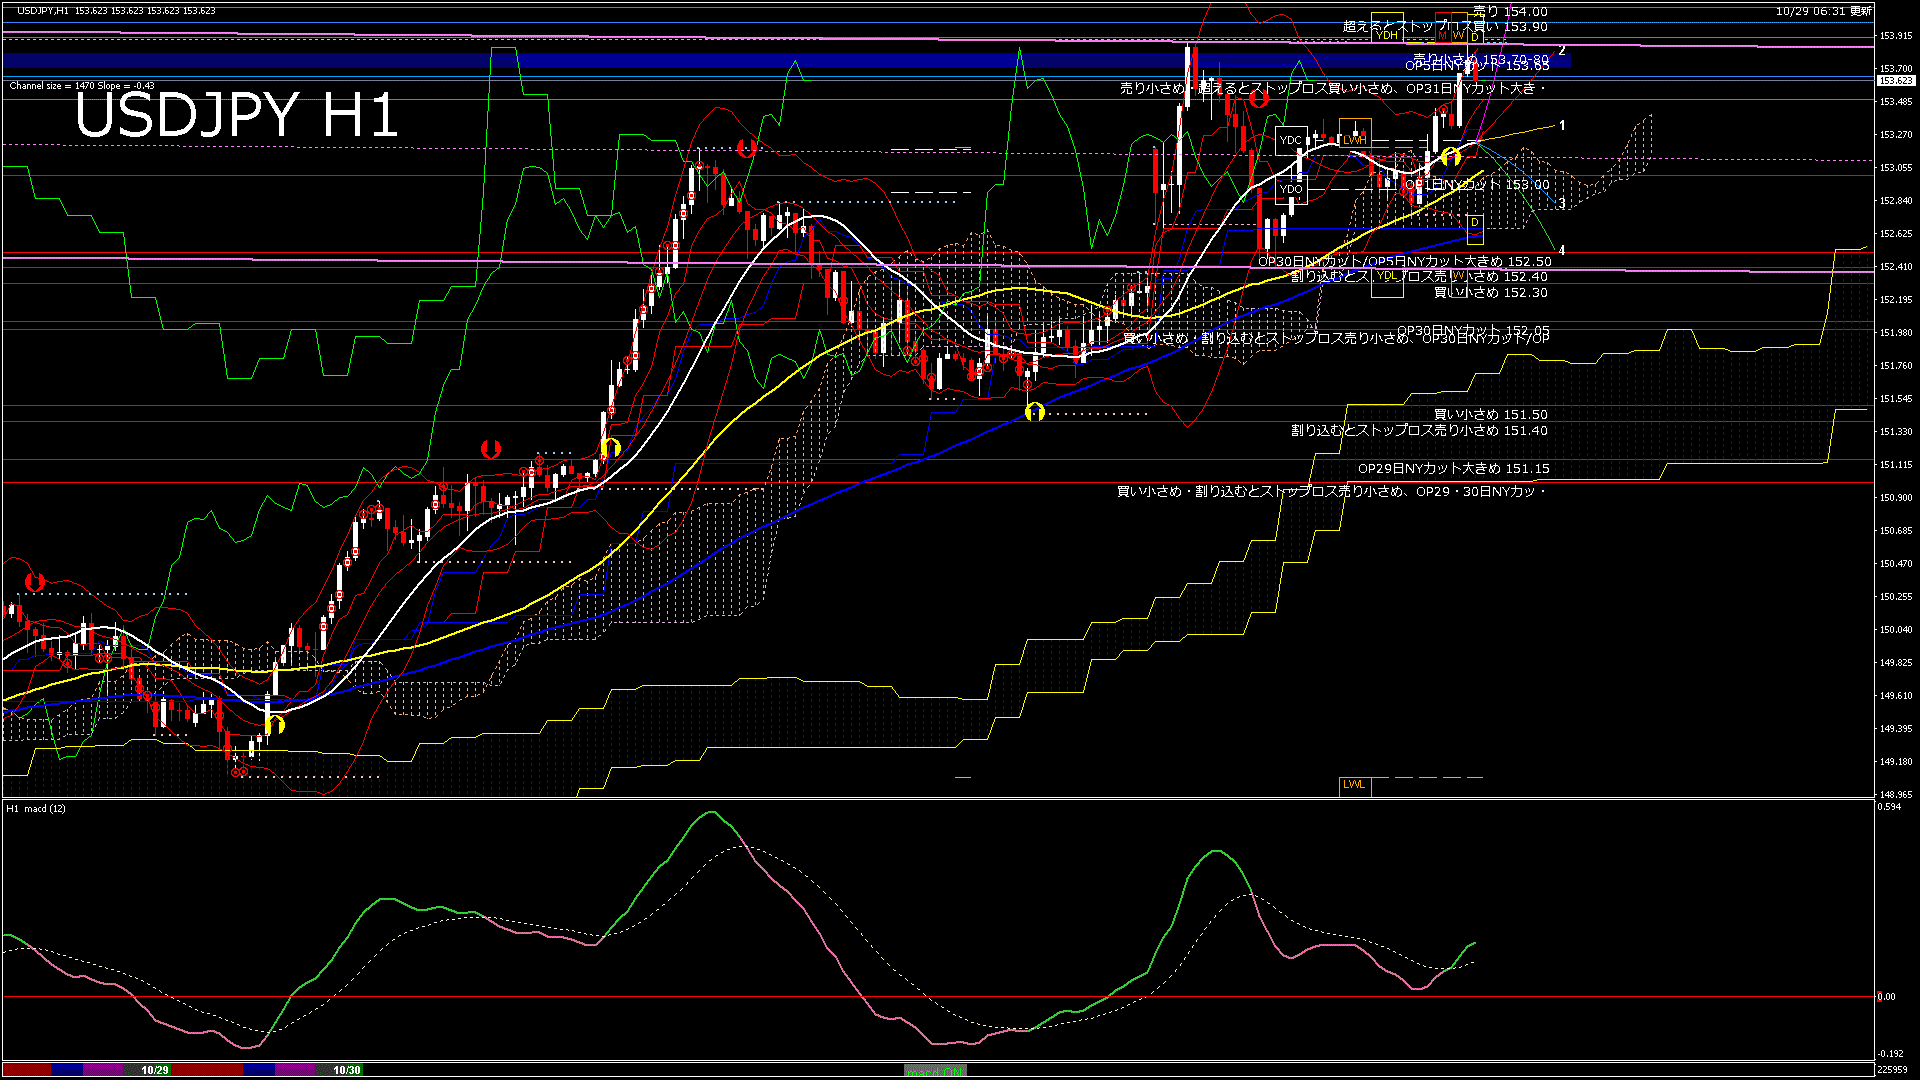The height and width of the screenshot is (1080, 1920).
Task: Click the YDO yesterday-open label box
Action: [x=1291, y=189]
